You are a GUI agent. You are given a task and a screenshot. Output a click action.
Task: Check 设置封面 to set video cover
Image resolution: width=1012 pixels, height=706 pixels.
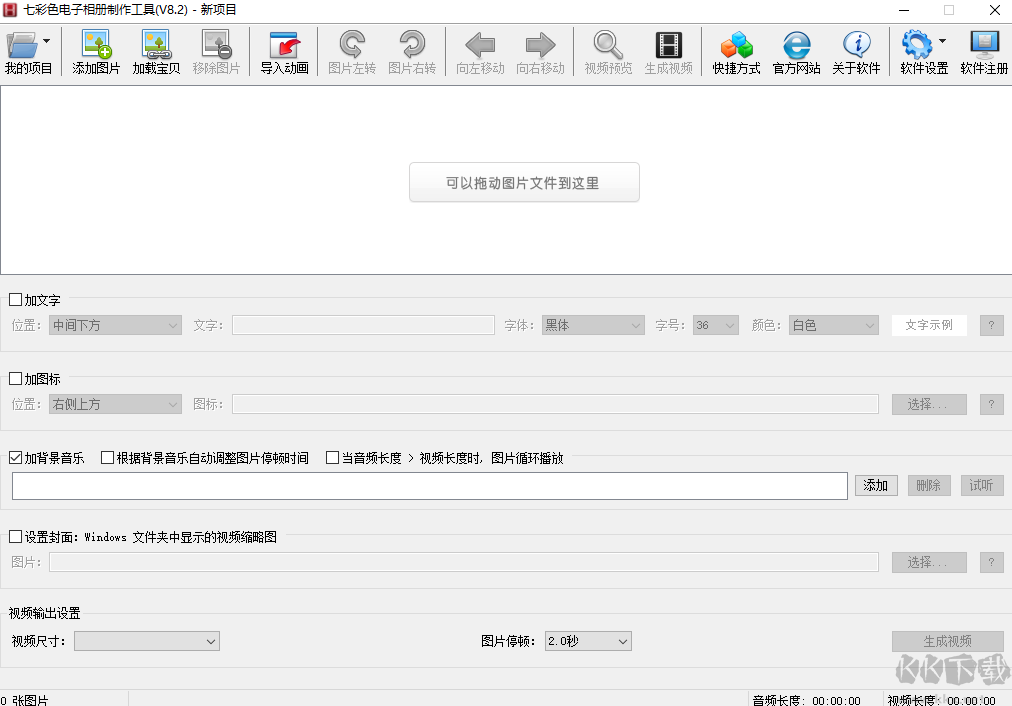point(15,536)
